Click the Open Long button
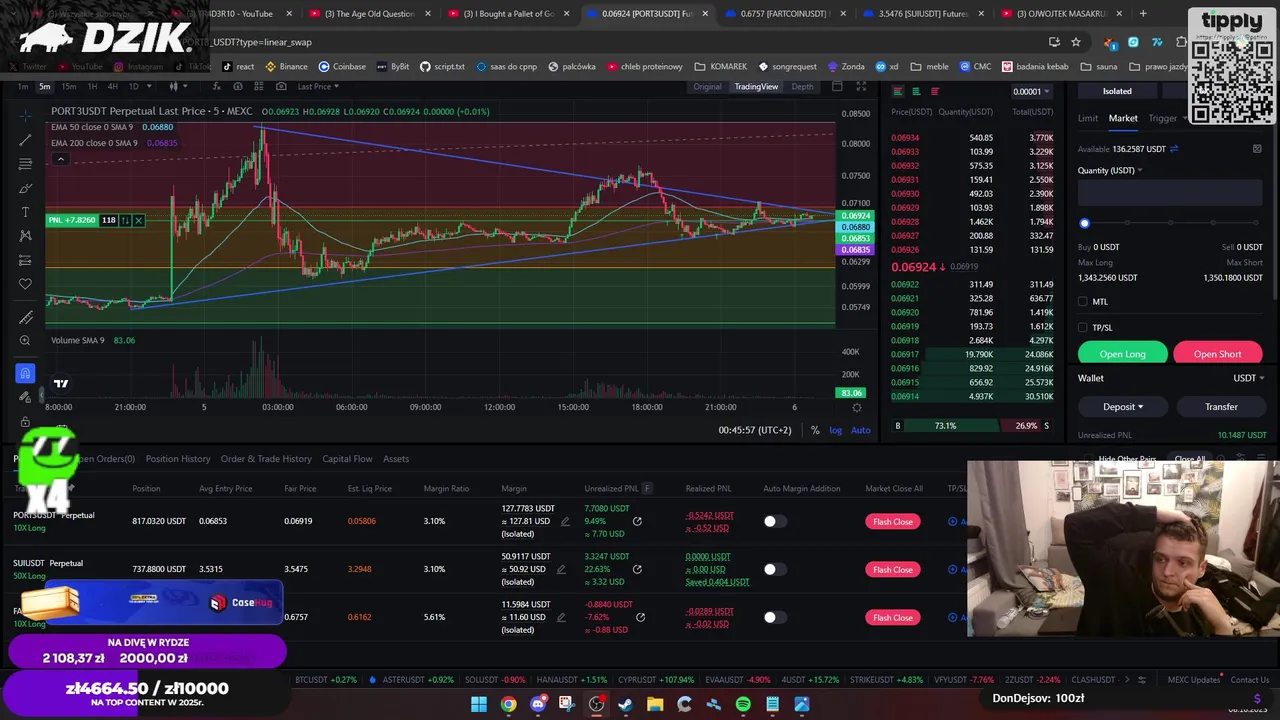The height and width of the screenshot is (720, 1280). (1122, 353)
